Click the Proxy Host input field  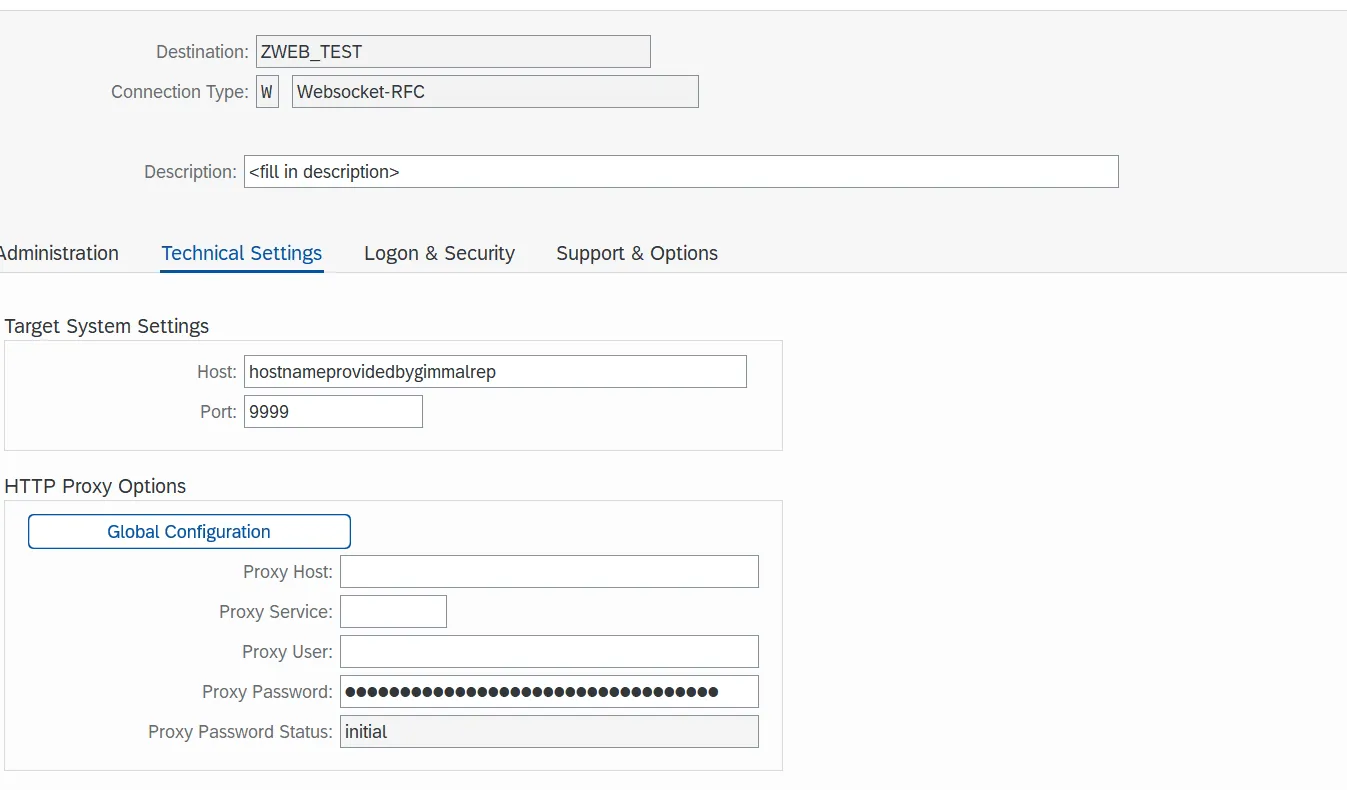[x=549, y=571]
